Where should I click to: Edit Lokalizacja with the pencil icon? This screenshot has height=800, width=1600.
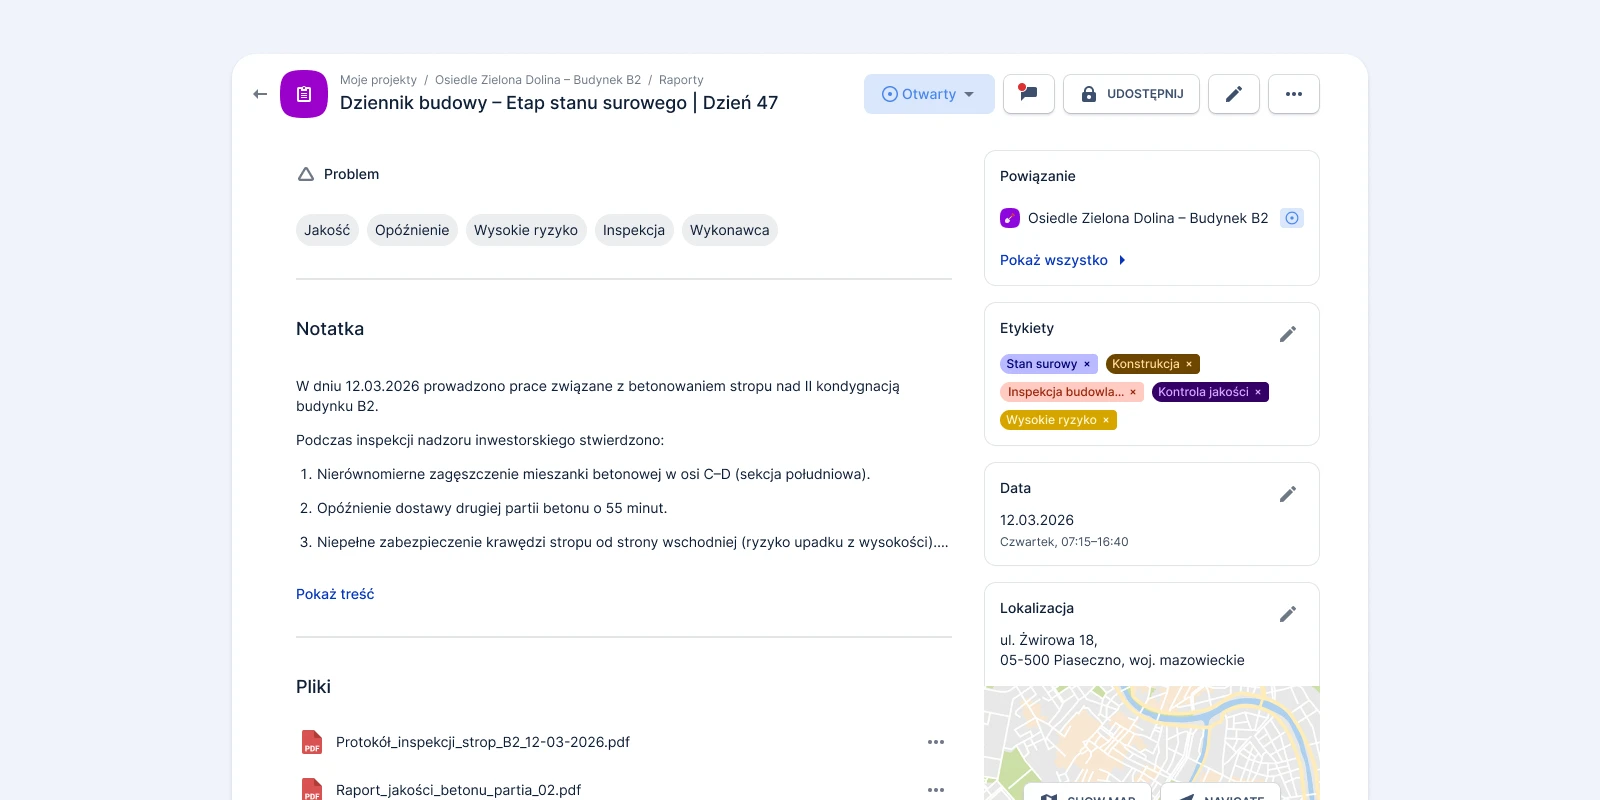click(x=1287, y=614)
